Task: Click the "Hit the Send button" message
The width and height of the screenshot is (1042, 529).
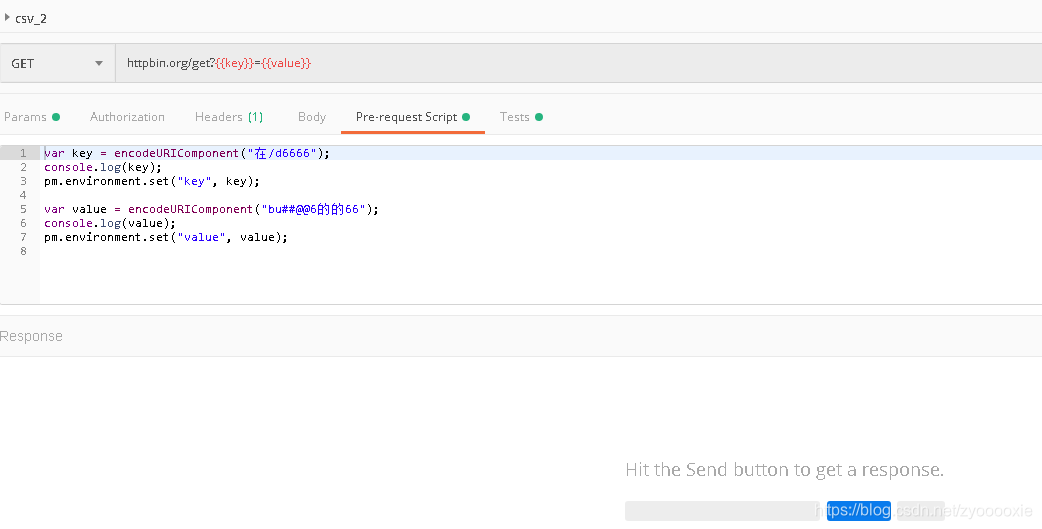Action: (x=784, y=470)
